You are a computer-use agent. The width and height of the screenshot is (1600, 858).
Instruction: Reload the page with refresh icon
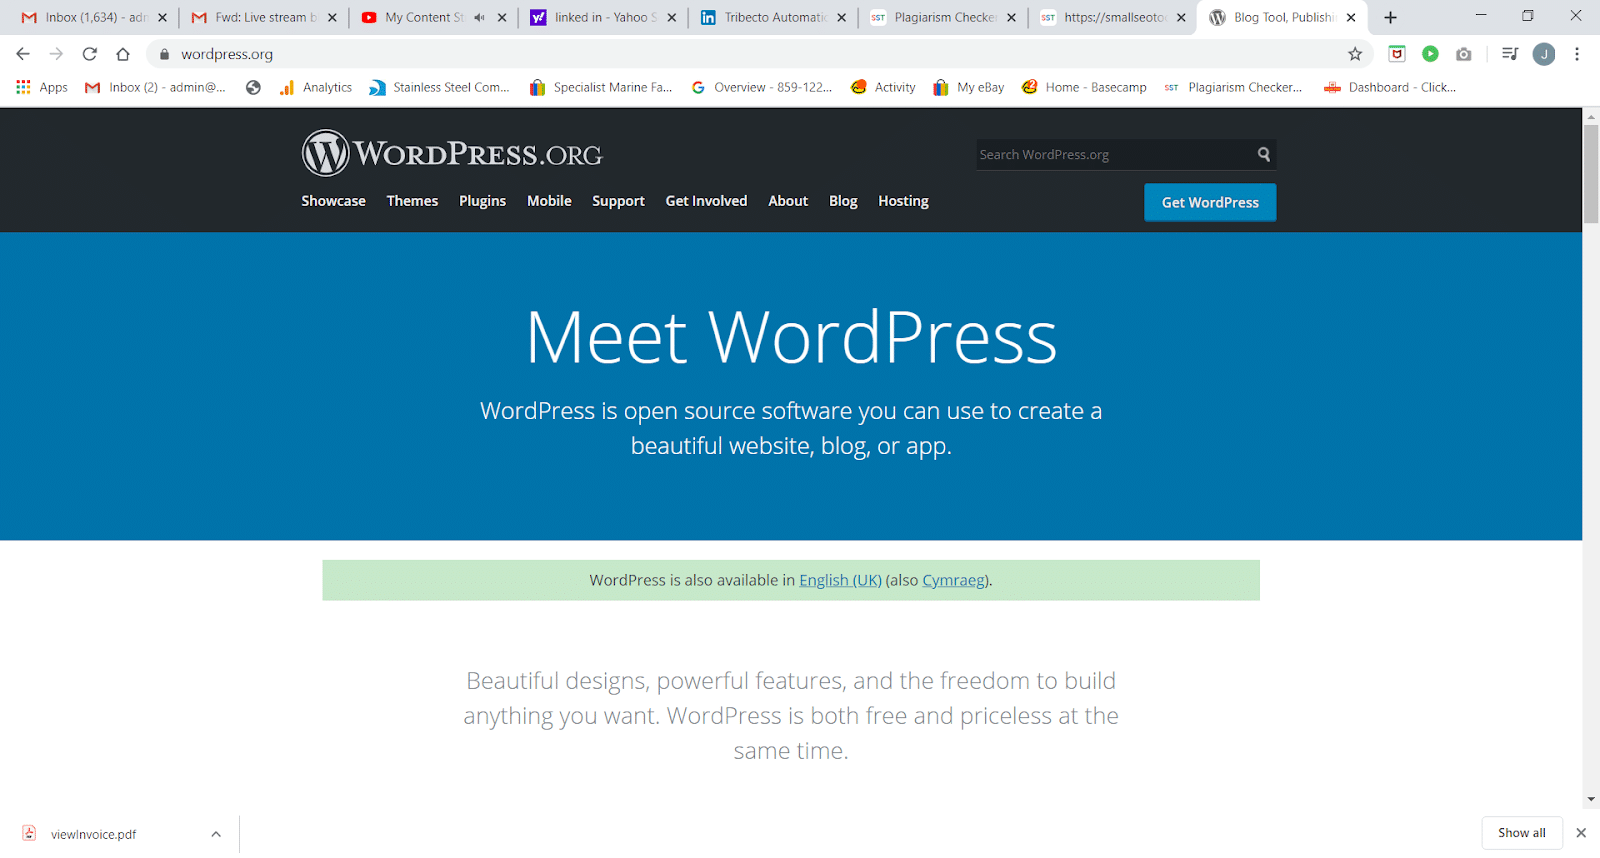pos(90,54)
